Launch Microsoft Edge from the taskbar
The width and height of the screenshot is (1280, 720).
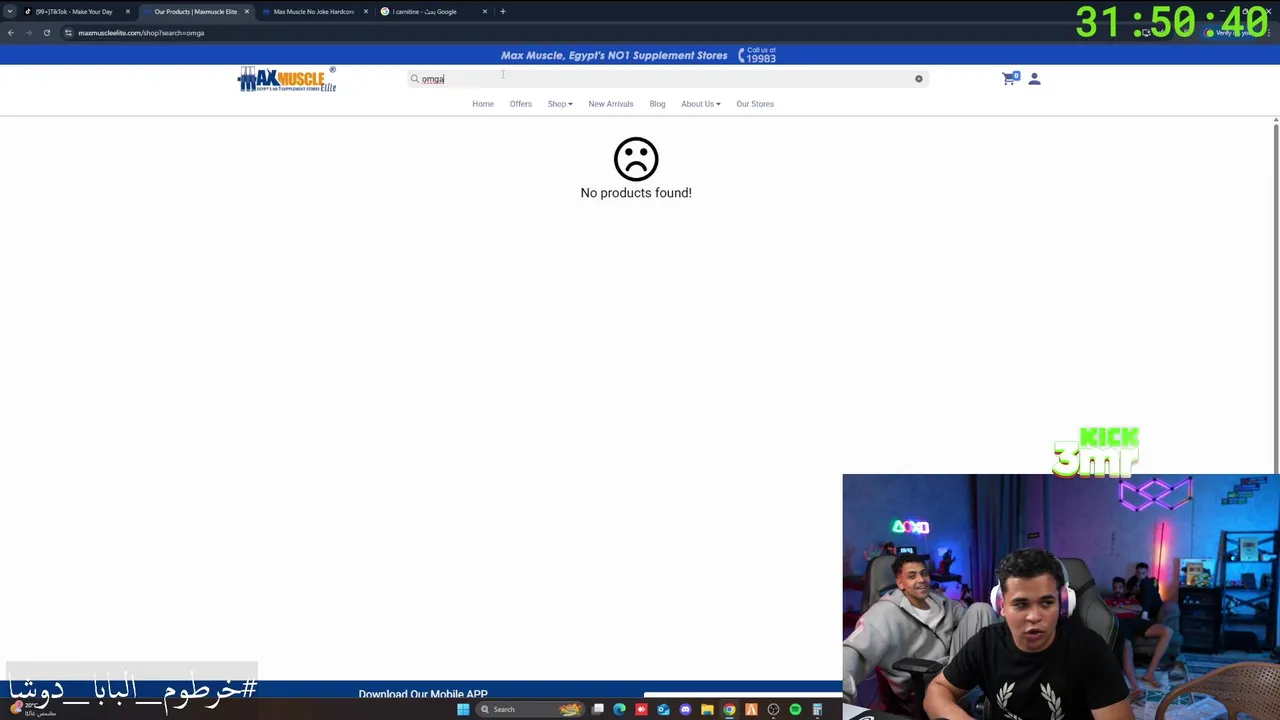pyautogui.click(x=619, y=709)
